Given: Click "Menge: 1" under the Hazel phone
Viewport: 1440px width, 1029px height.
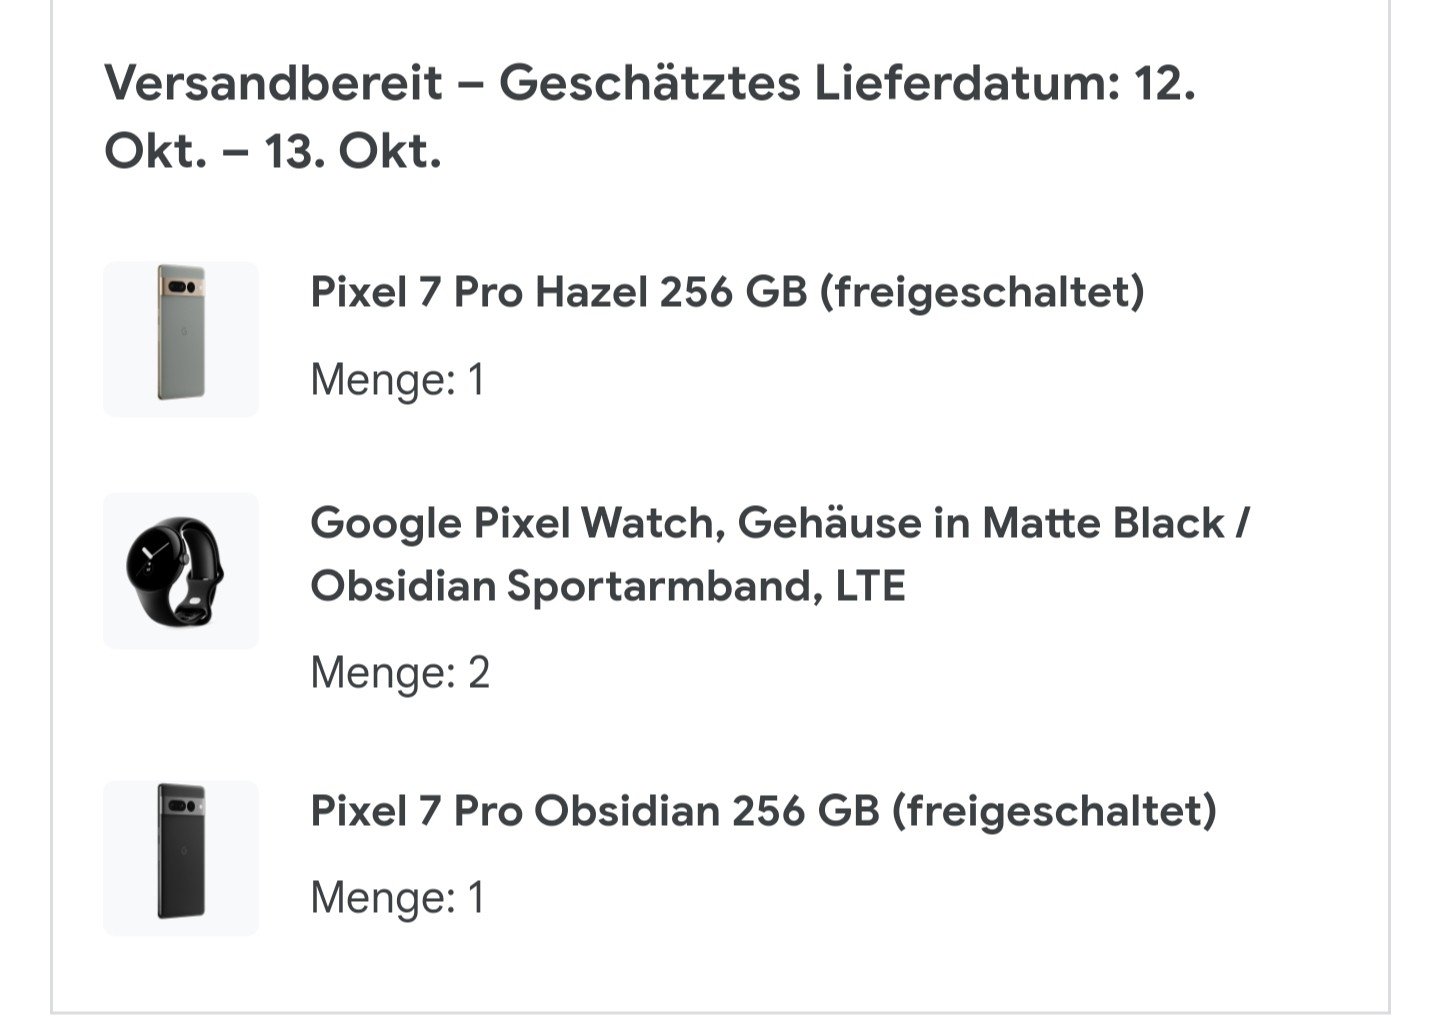Looking at the screenshot, I should [x=397, y=380].
